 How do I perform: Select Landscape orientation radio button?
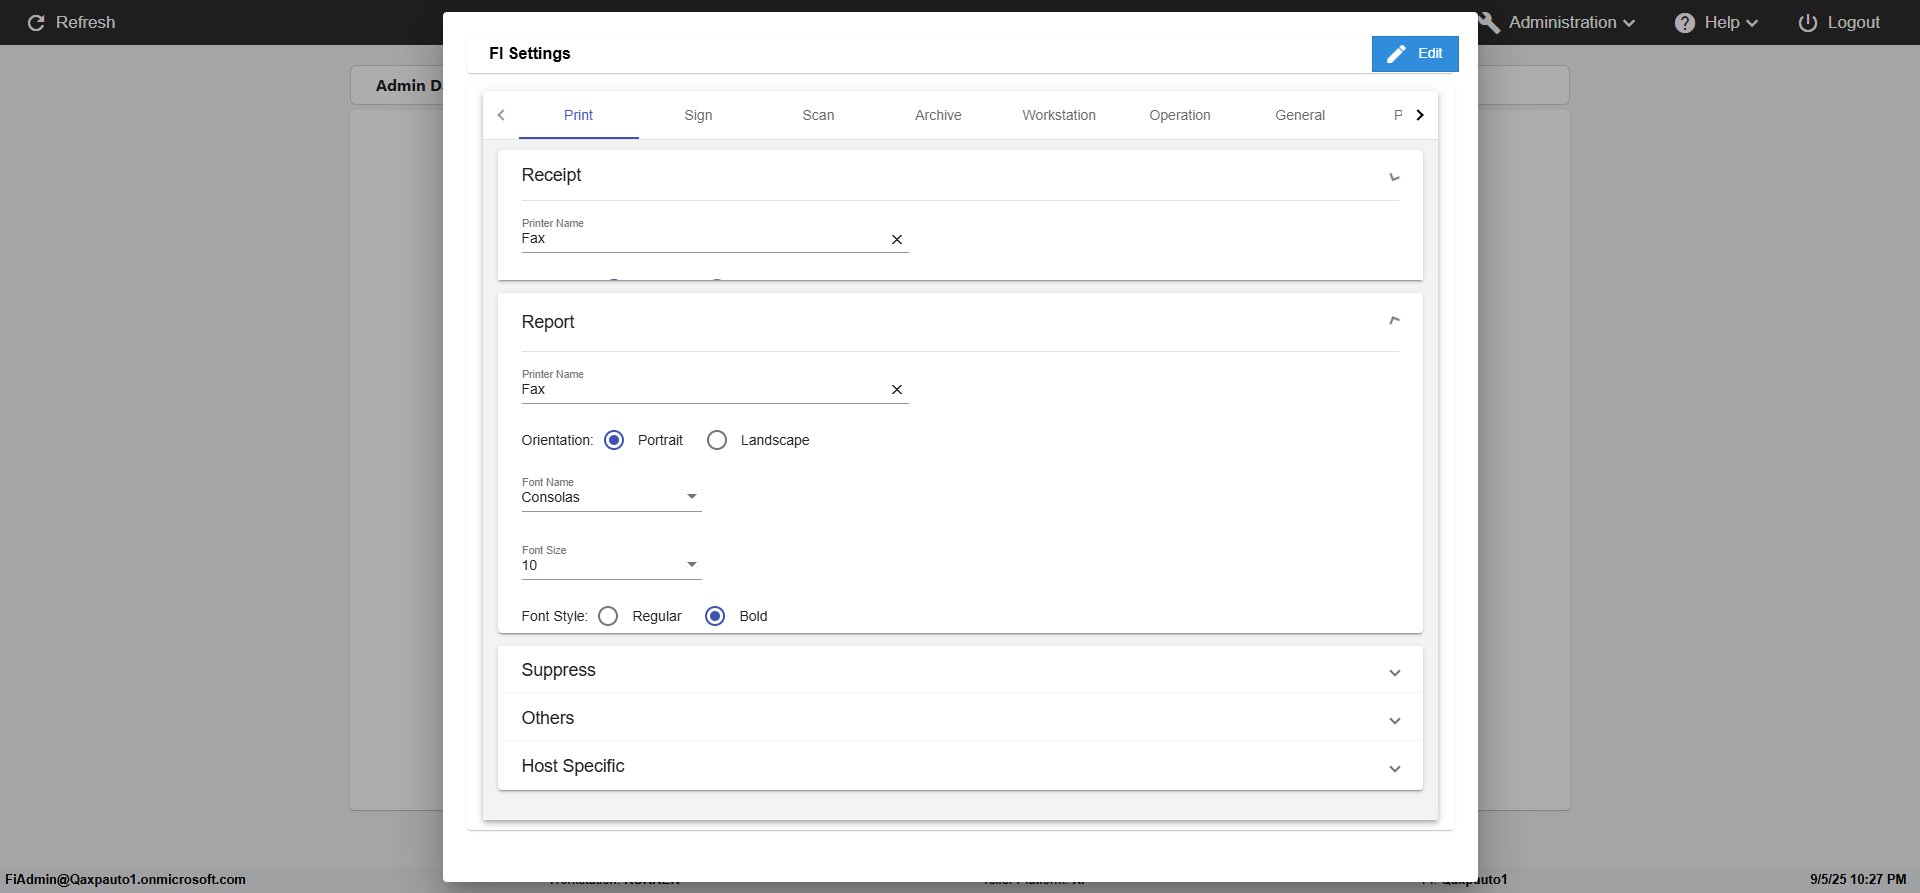[x=717, y=440]
